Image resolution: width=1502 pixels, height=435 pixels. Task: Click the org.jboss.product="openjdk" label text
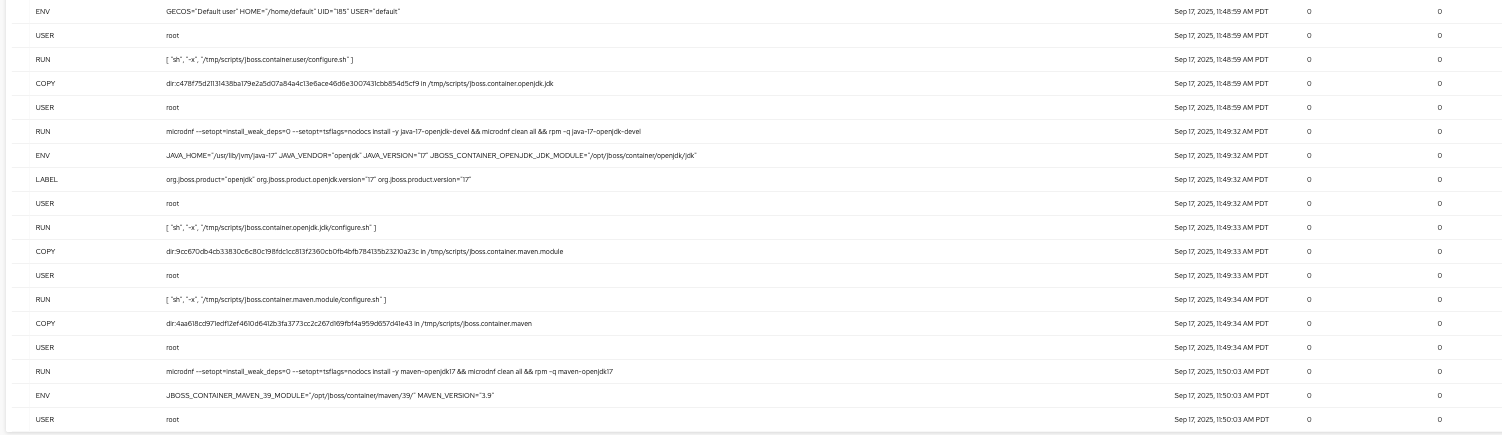(318, 179)
